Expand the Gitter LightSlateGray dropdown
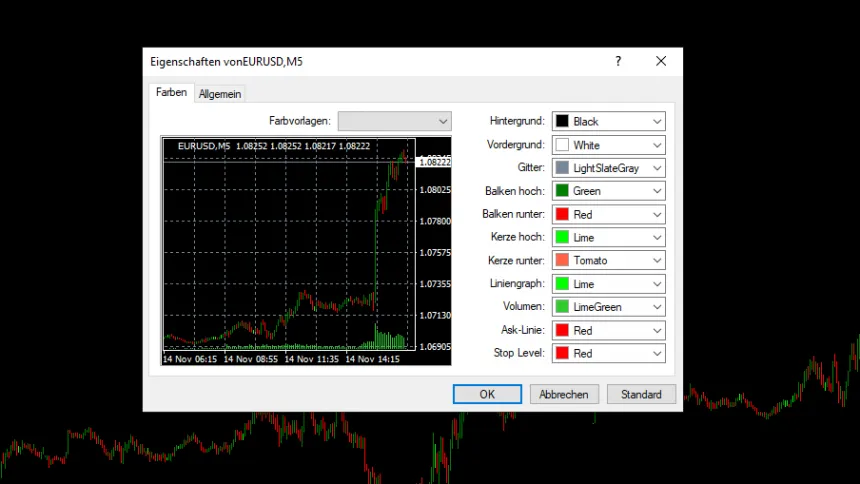Screen dimensions: 860x484 click(656, 168)
